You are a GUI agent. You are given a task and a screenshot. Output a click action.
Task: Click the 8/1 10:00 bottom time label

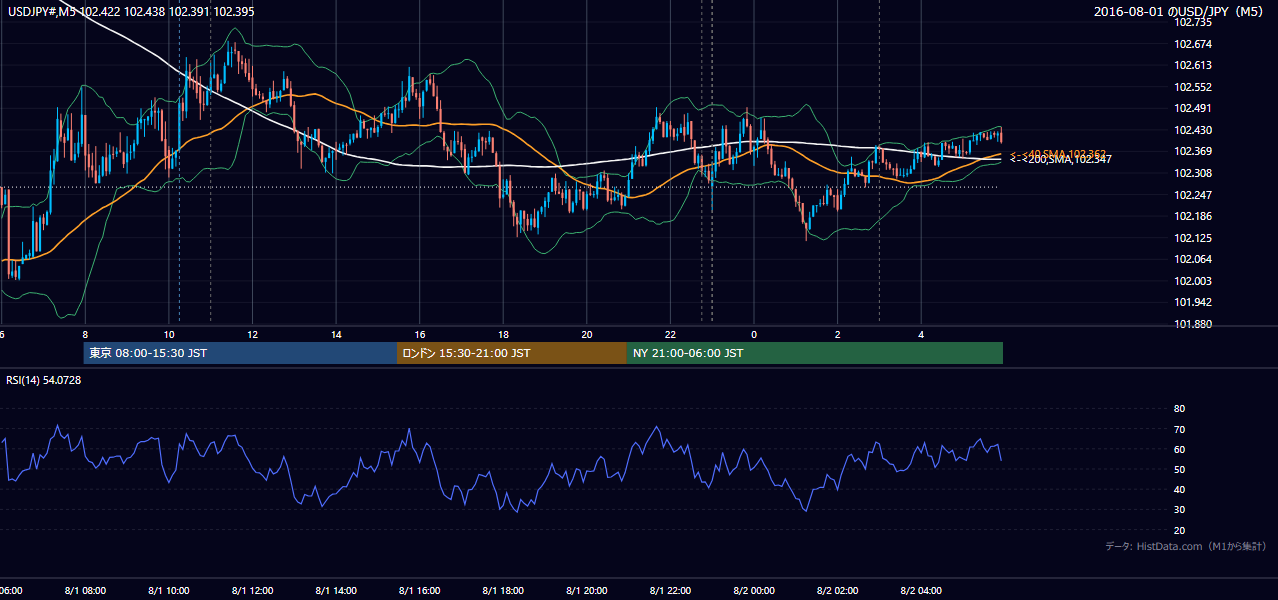point(168,591)
